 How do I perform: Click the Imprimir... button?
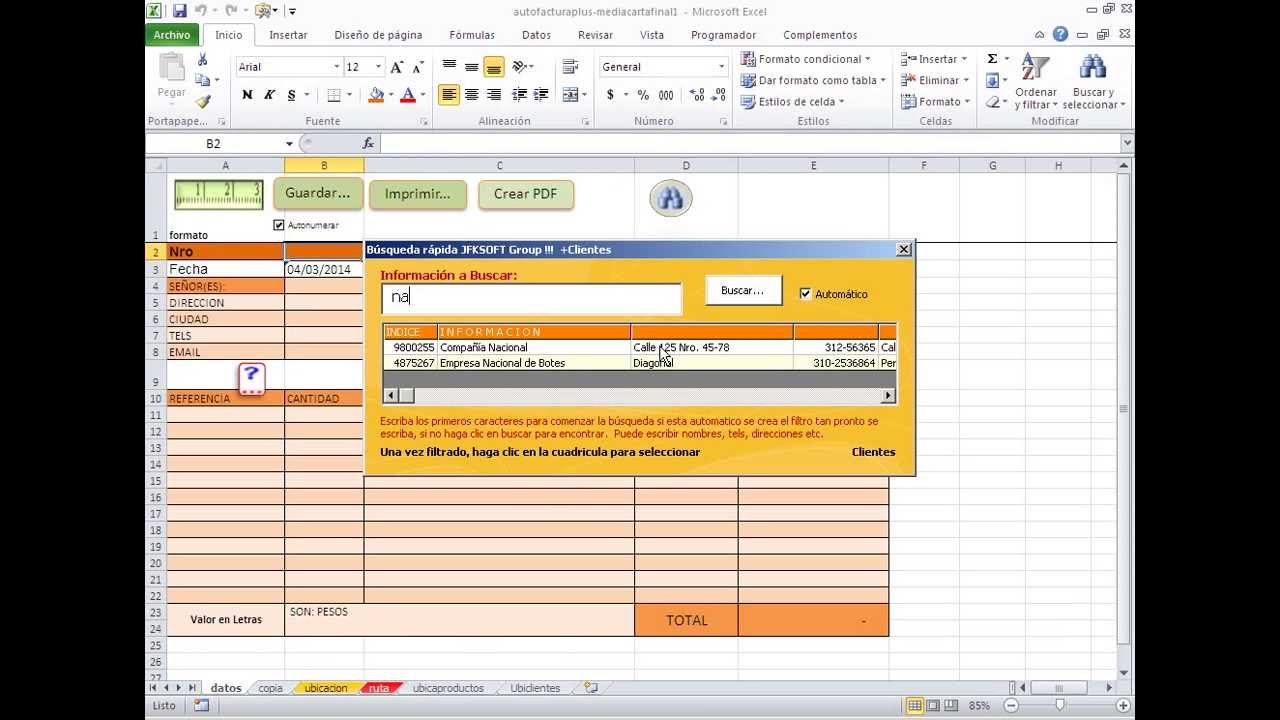(x=417, y=194)
